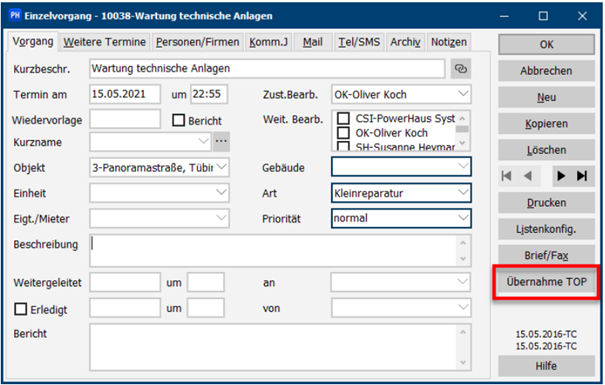605x385 pixels.
Task: Go to previous record arrow
Action: click(528, 176)
